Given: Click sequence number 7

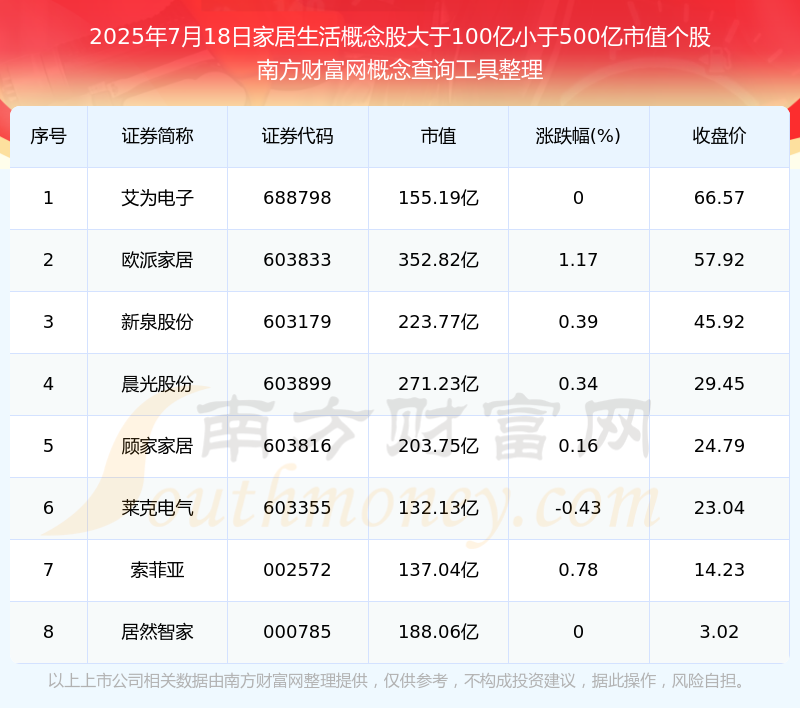Looking at the screenshot, I should pos(48,570).
